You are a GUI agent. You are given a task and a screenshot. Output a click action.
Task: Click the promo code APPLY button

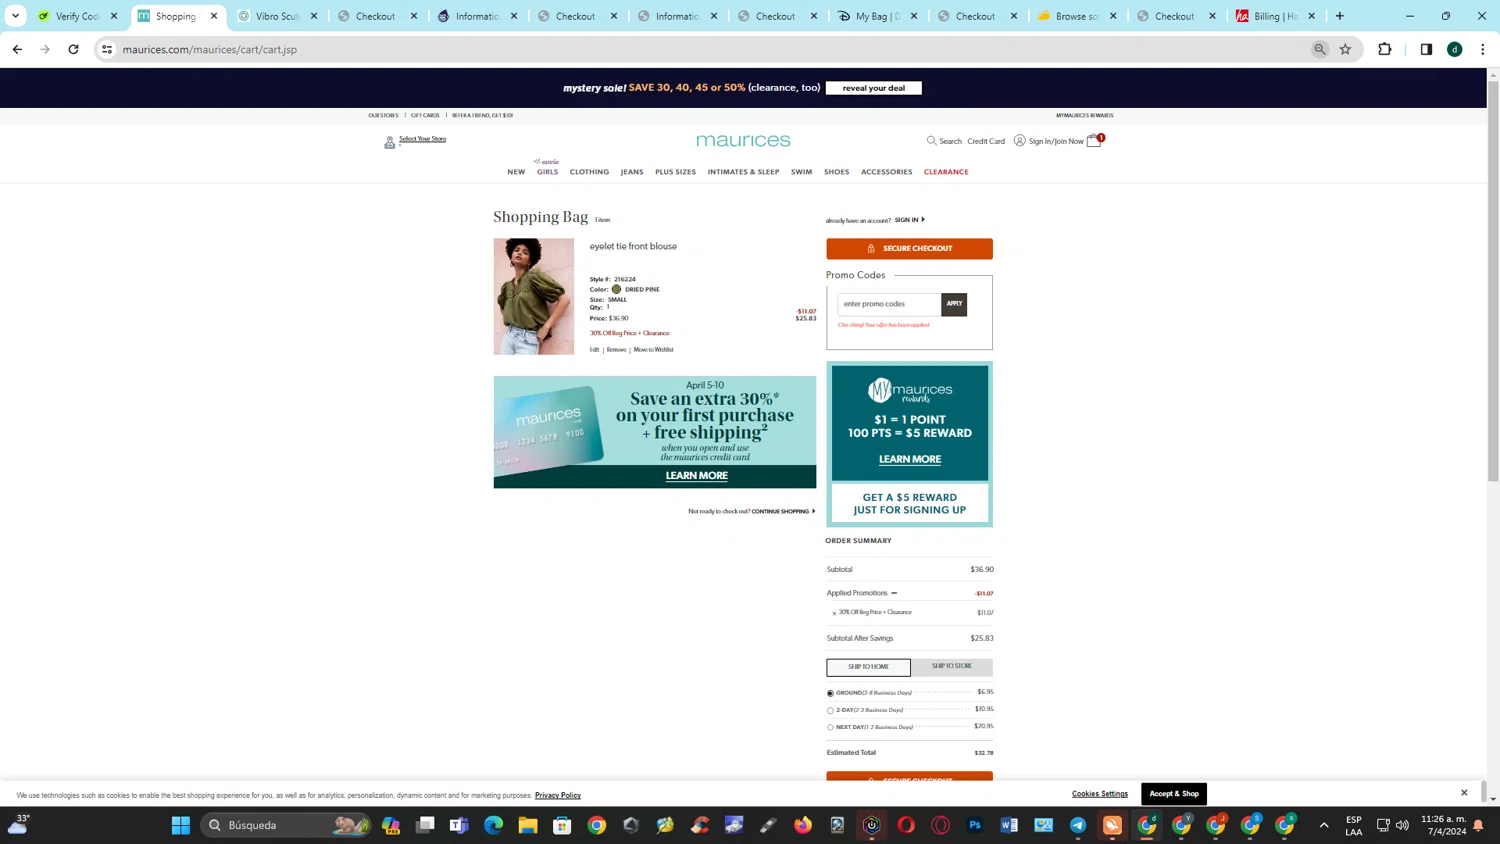(x=954, y=304)
